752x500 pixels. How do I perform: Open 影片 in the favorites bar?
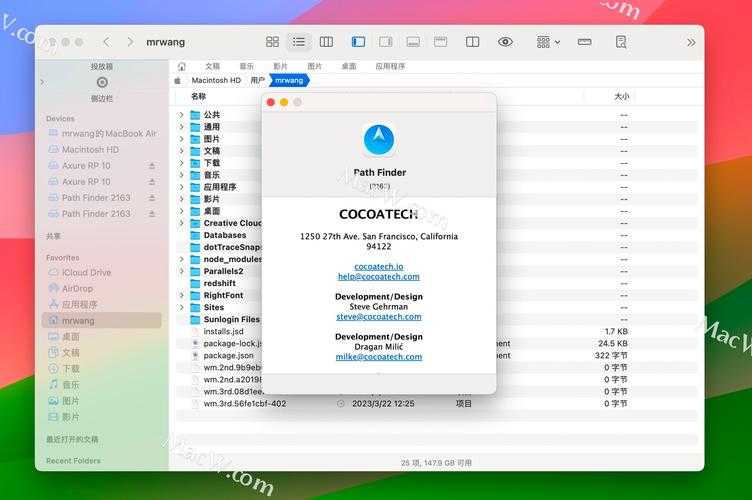pos(281,66)
